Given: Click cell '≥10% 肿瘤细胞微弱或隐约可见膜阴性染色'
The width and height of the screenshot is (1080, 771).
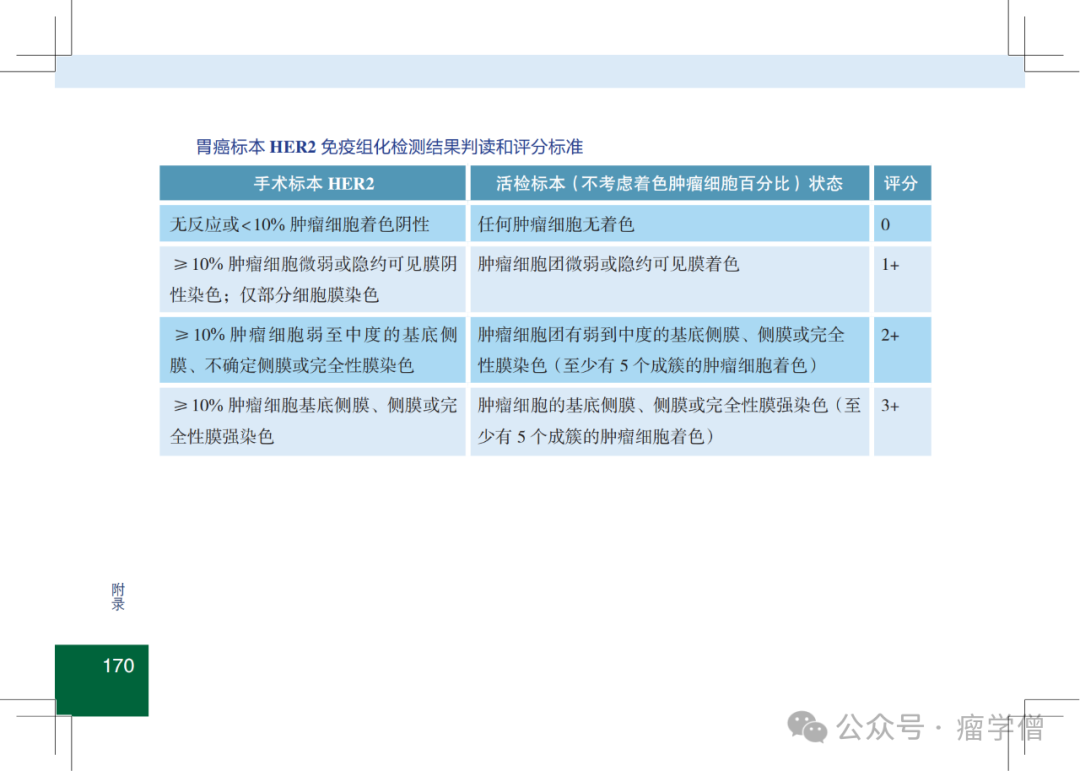Looking at the screenshot, I should pos(313,279).
